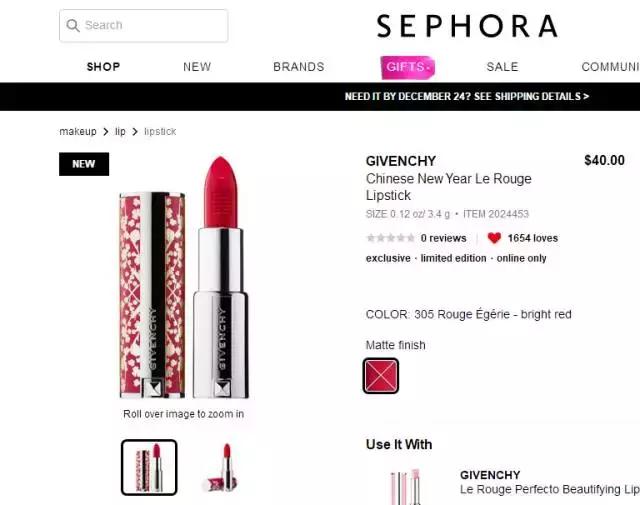The width and height of the screenshot is (640, 505).
Task: Open the SHOP menu
Action: pos(103,67)
